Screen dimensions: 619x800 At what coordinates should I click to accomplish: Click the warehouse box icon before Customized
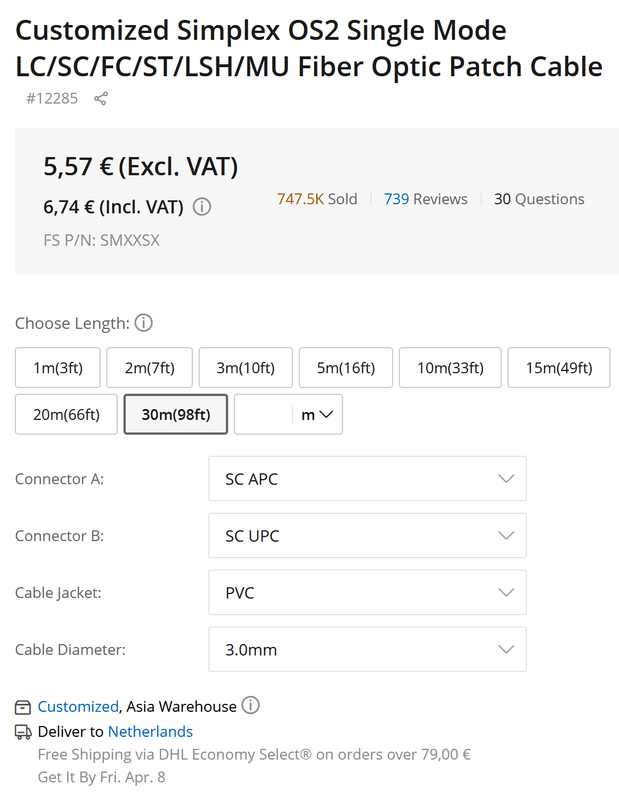[x=23, y=707]
